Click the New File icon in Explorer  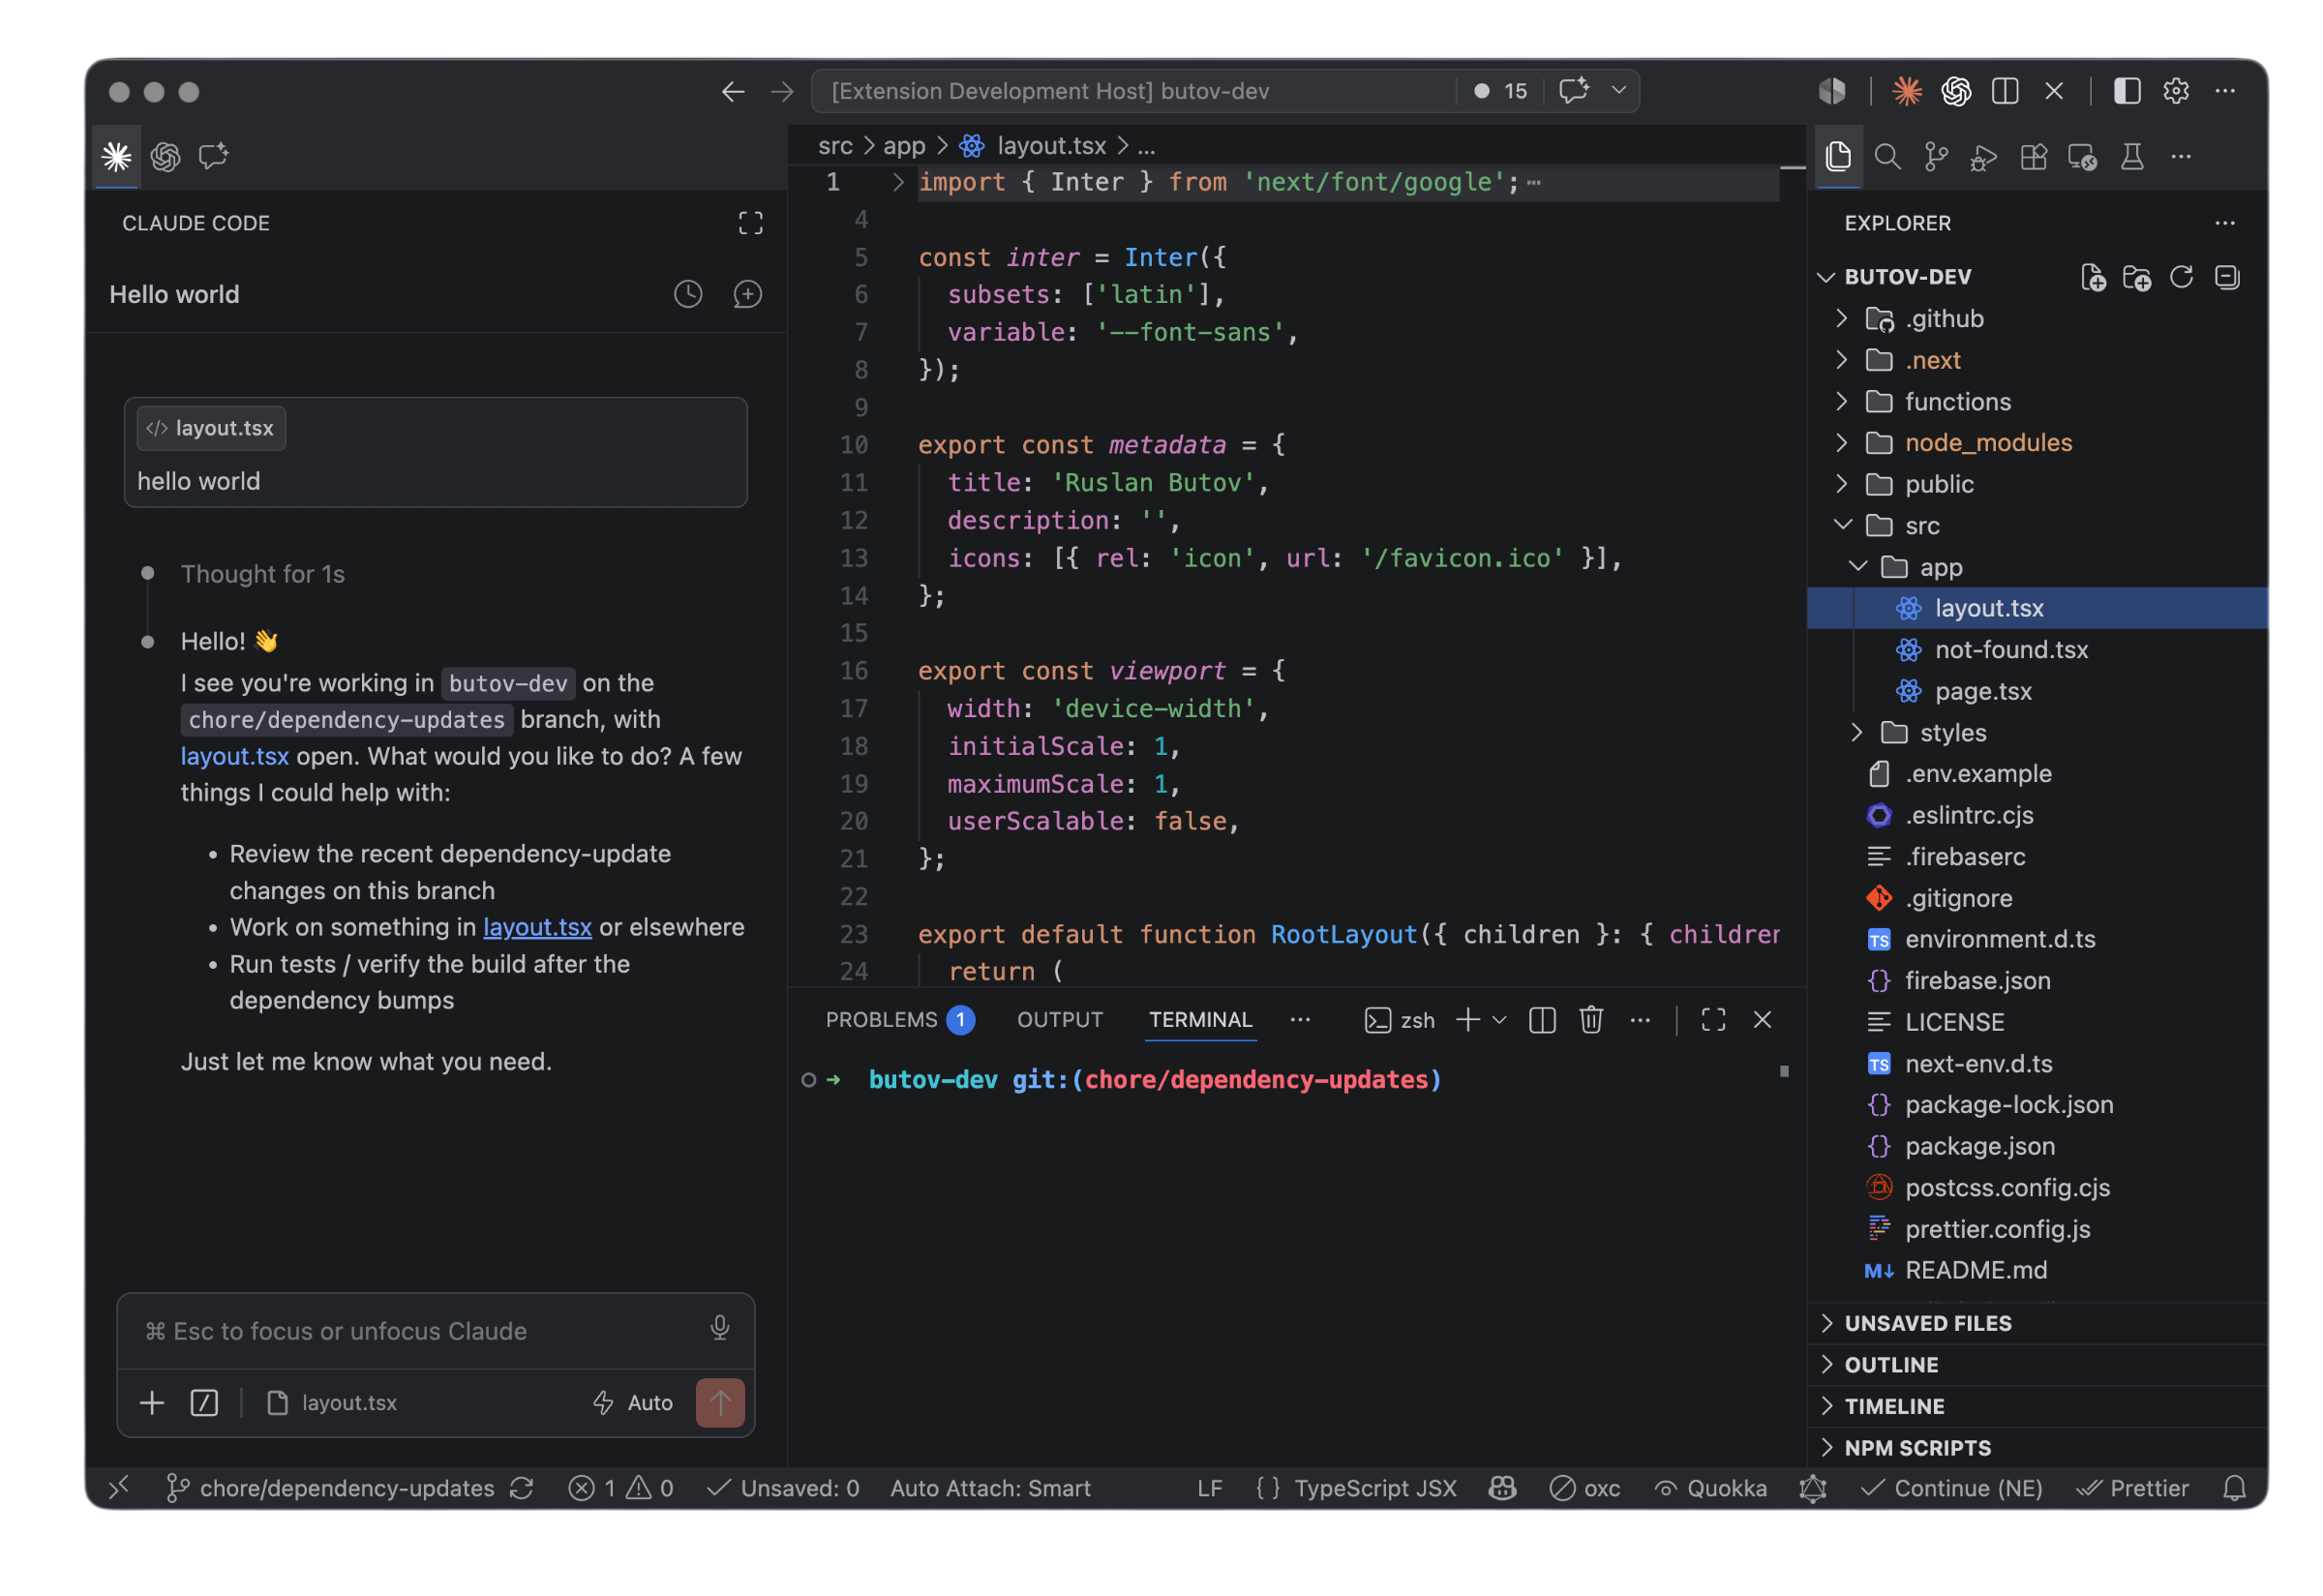point(2092,277)
